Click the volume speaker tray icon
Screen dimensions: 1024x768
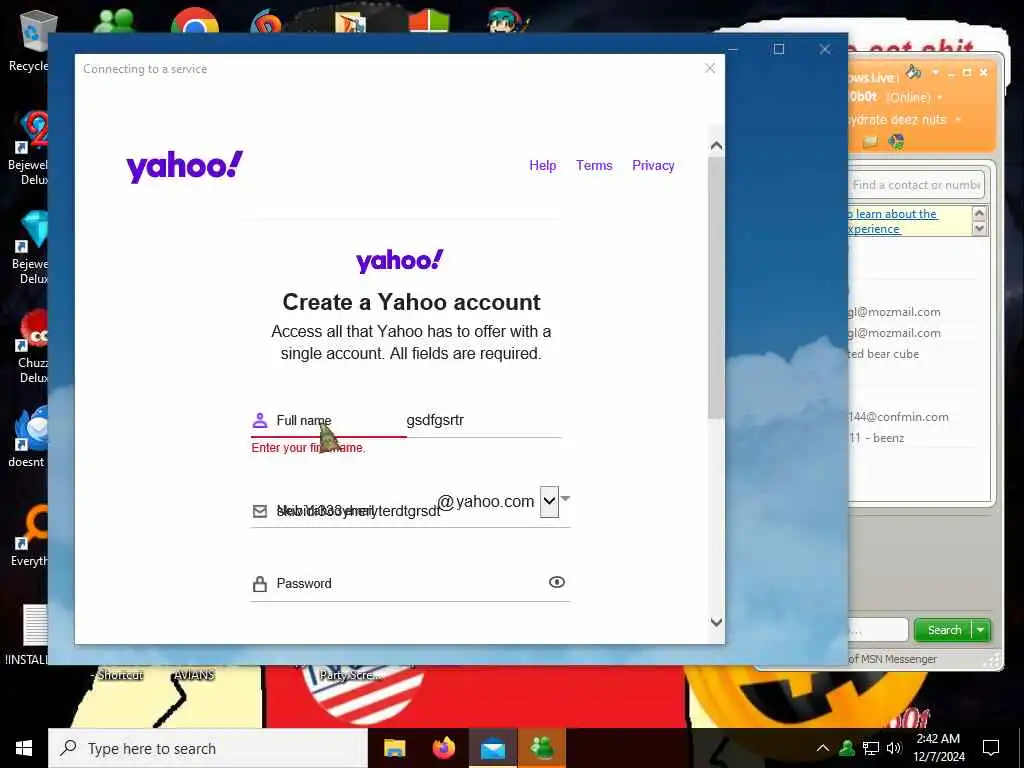tap(894, 748)
